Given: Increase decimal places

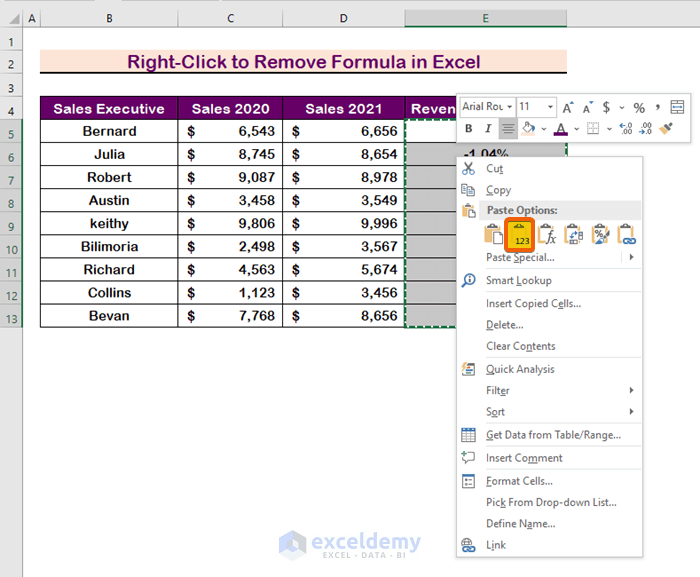Looking at the screenshot, I should click(x=626, y=129).
